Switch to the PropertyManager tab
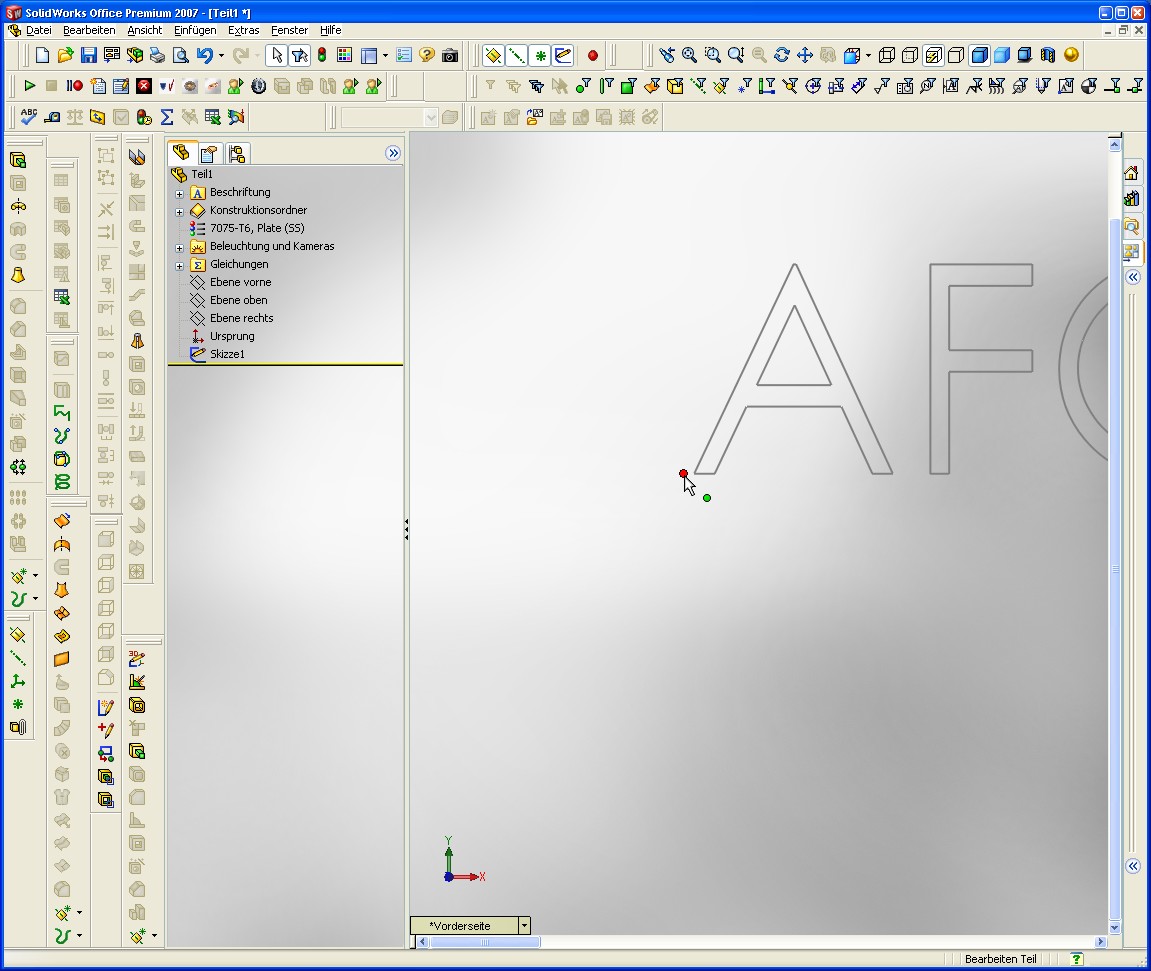 point(209,153)
